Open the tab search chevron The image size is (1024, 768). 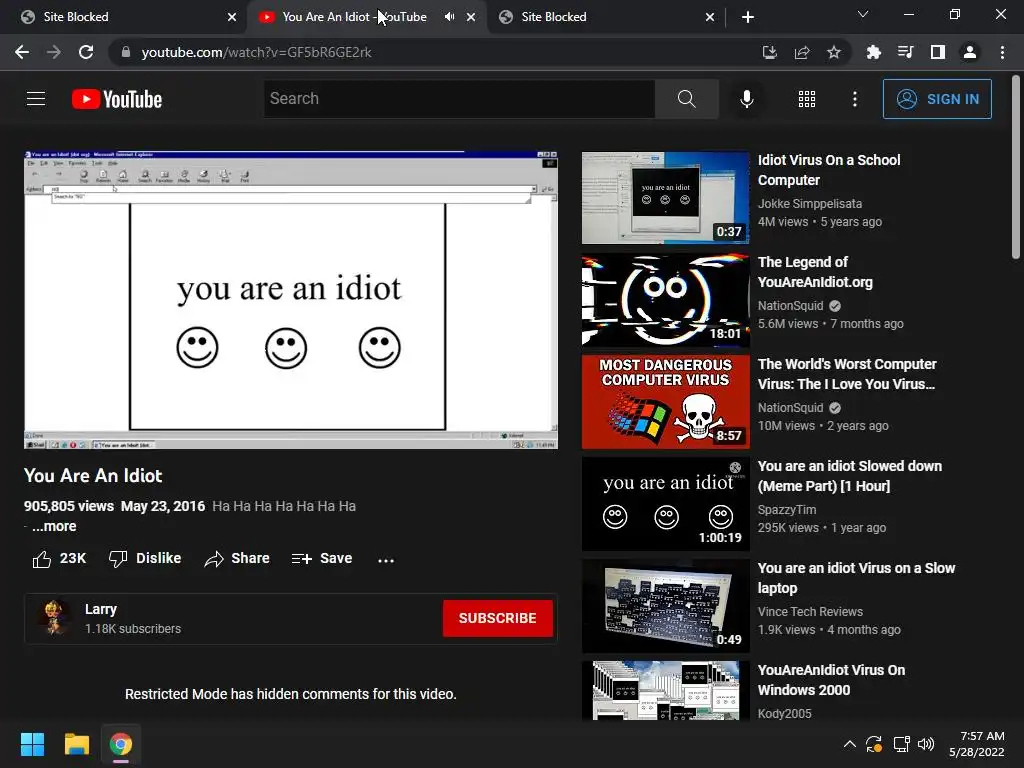[863, 14]
